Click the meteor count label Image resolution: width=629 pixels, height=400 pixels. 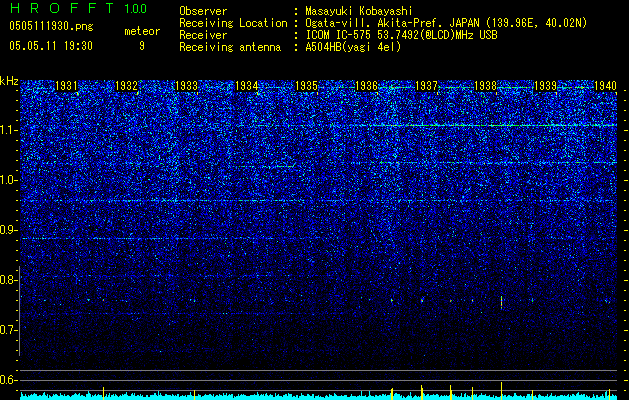[x=142, y=31]
